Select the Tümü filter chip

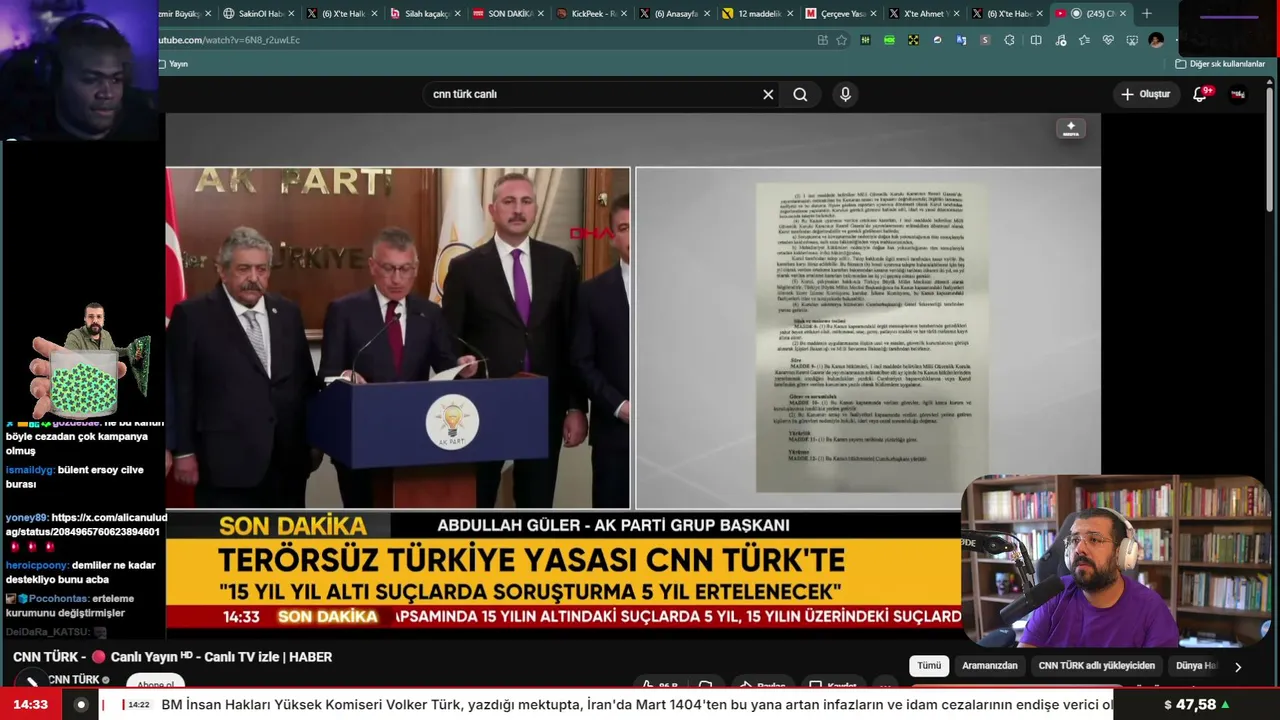point(929,666)
